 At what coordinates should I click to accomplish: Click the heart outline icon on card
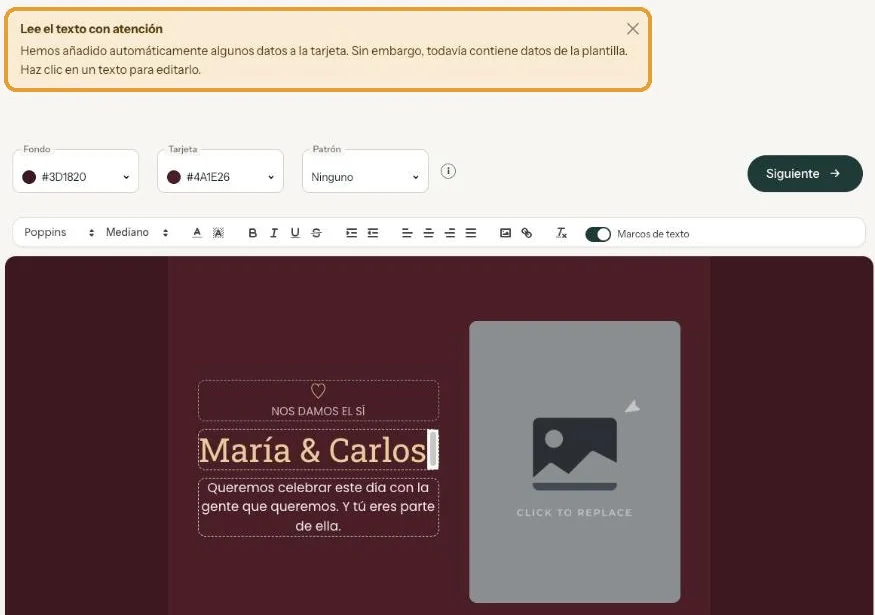[318, 391]
